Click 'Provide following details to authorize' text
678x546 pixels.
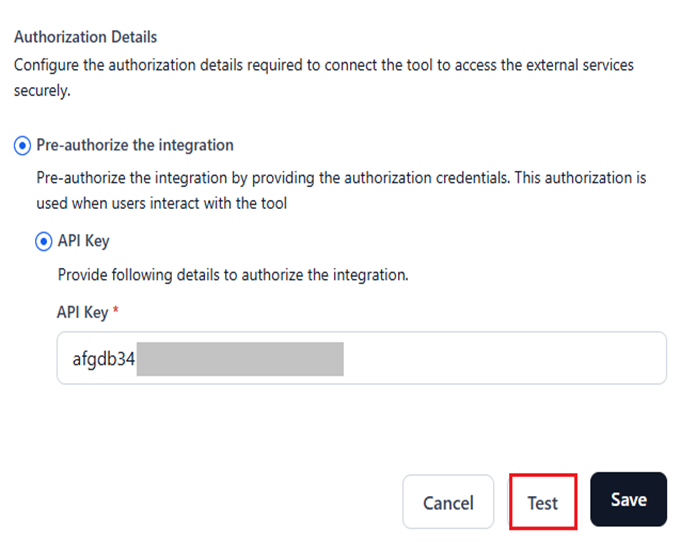tap(232, 275)
